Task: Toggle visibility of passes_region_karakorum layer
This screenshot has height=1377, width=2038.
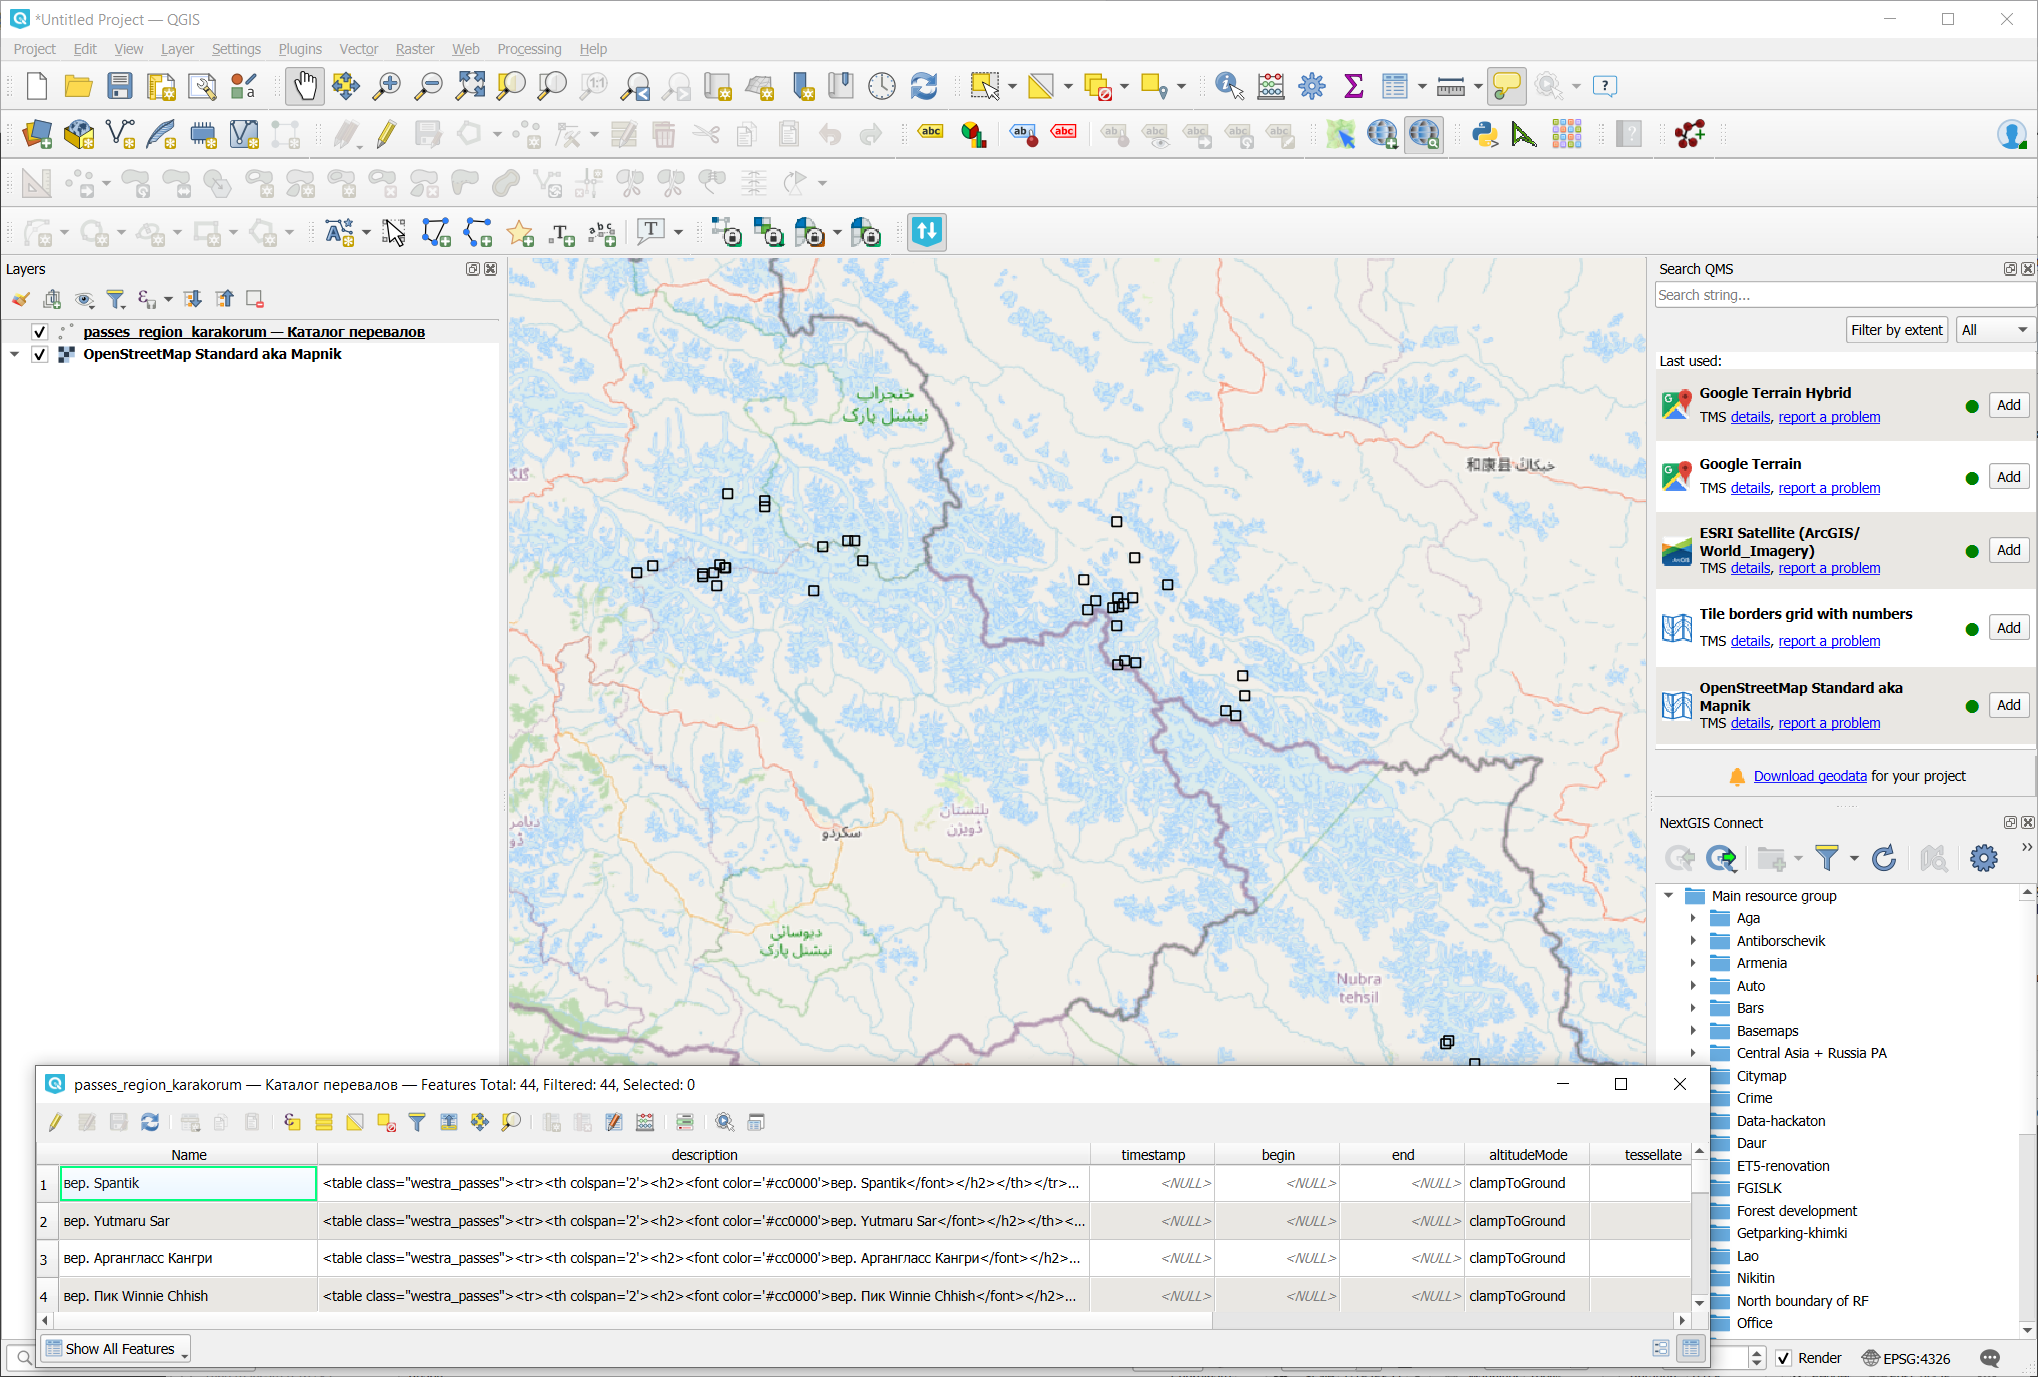Action: (40, 332)
